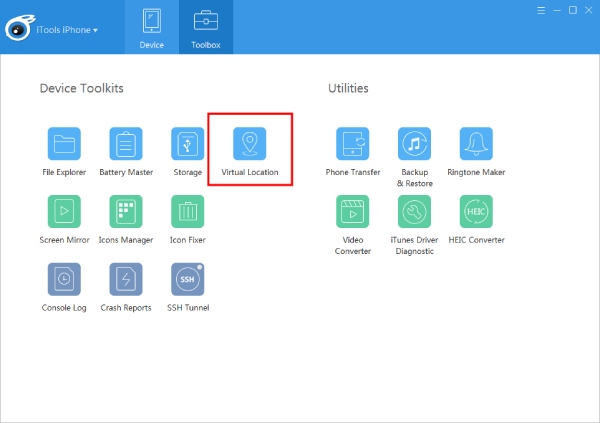Open the Storage tool
The image size is (600, 423).
[x=187, y=144]
